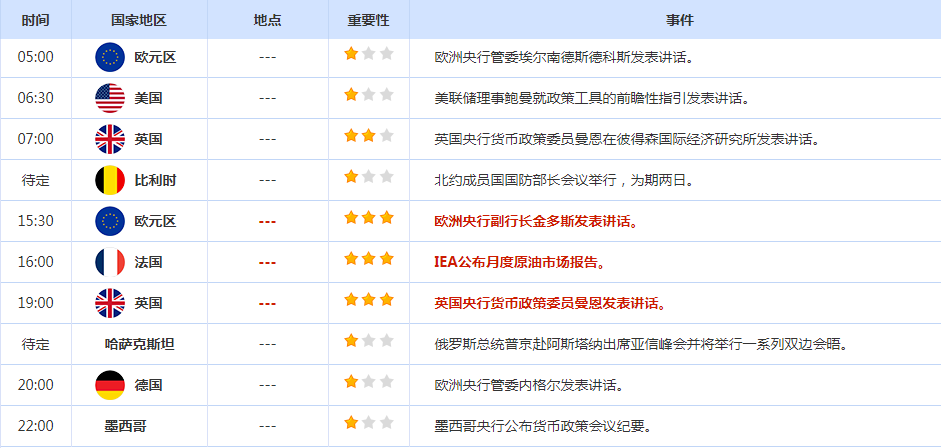Click the Belgium flag icon
The width and height of the screenshot is (941, 448).
tap(109, 180)
